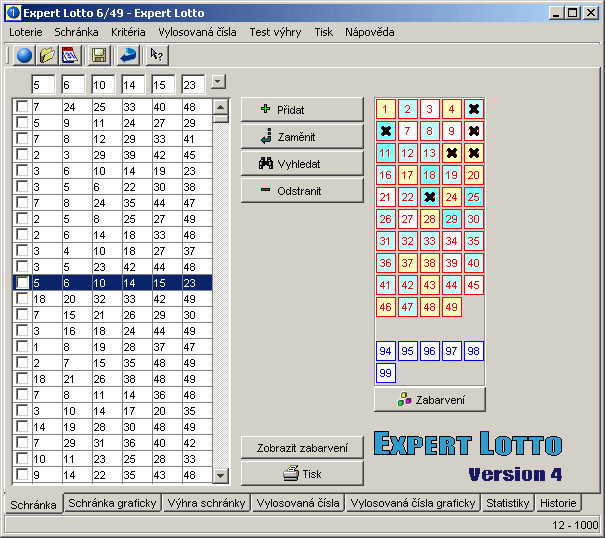
Task: Select number 24 in the number grid
Action: click(x=451, y=197)
